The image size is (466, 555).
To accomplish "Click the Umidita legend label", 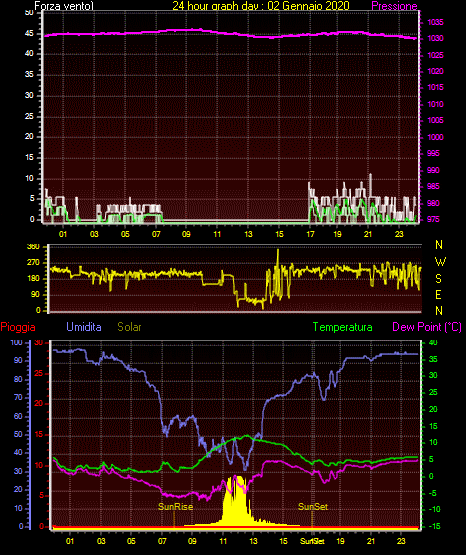I will coord(84,327).
